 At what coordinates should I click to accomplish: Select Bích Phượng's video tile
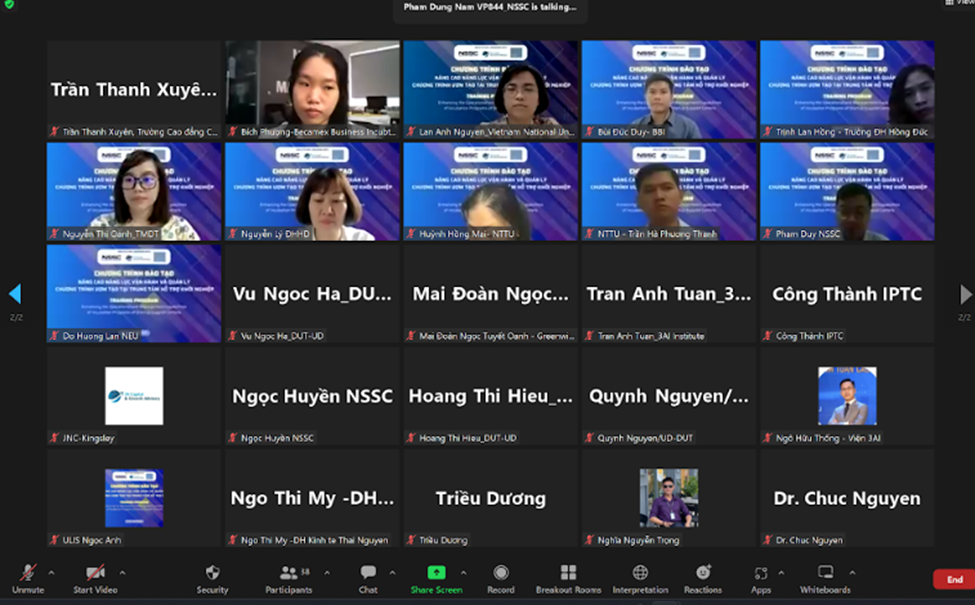[x=312, y=89]
